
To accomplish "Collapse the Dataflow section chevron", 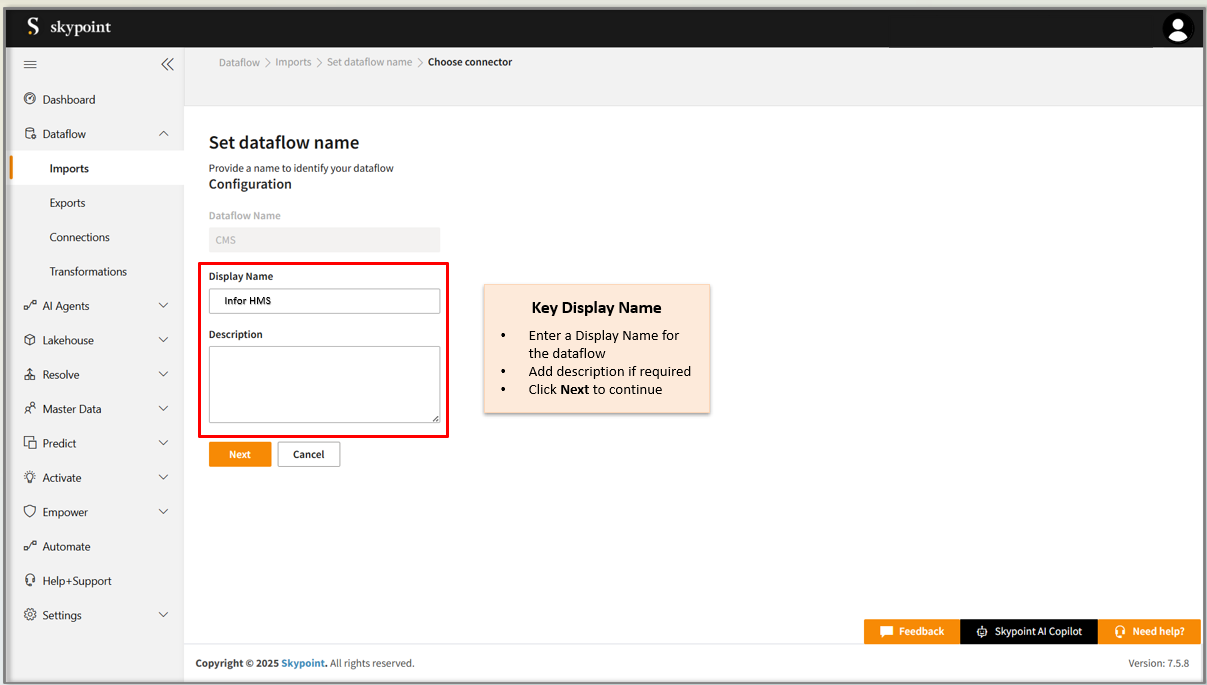I will click(164, 134).
